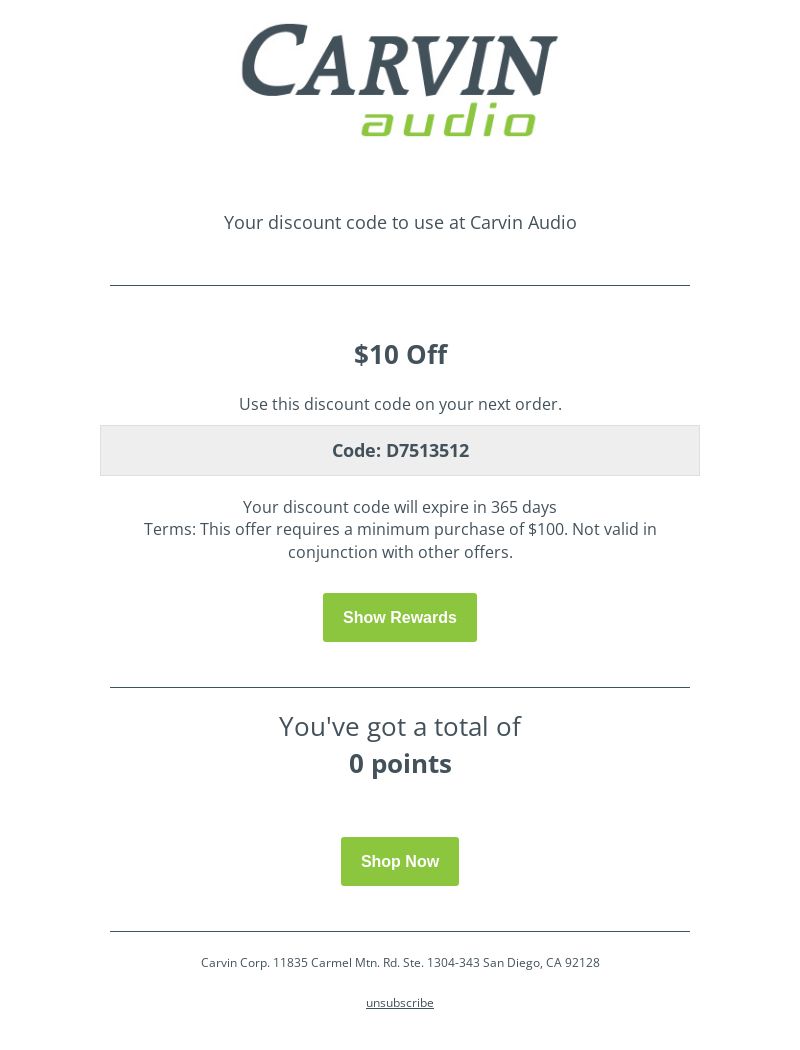Click the 'Code:' label in gray box
Screen dimensions: 800x1050
click(356, 451)
